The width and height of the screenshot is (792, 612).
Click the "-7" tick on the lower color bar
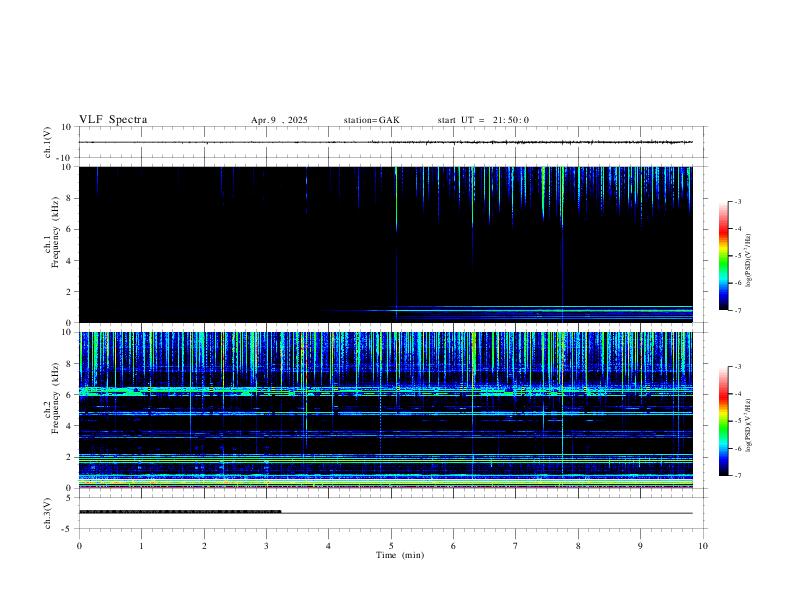[x=738, y=476]
